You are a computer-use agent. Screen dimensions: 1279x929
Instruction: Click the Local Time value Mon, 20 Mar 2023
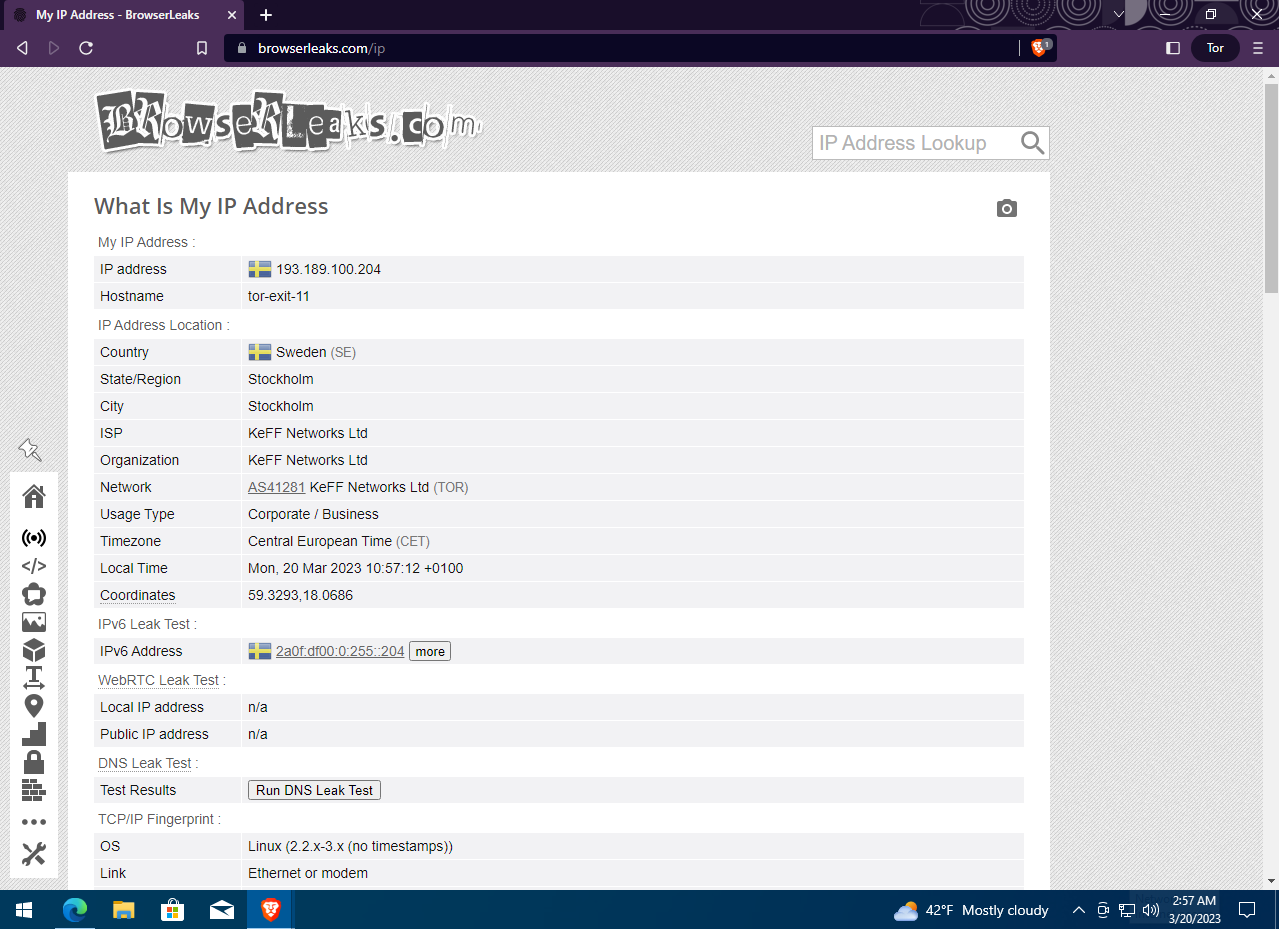click(355, 568)
